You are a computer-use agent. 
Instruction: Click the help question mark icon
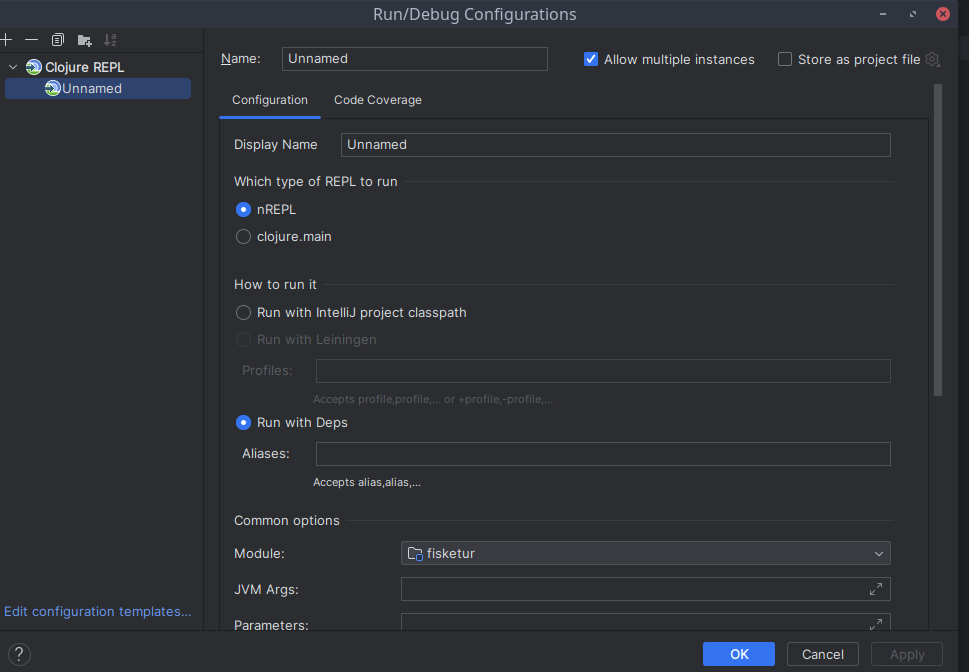[x=19, y=655]
